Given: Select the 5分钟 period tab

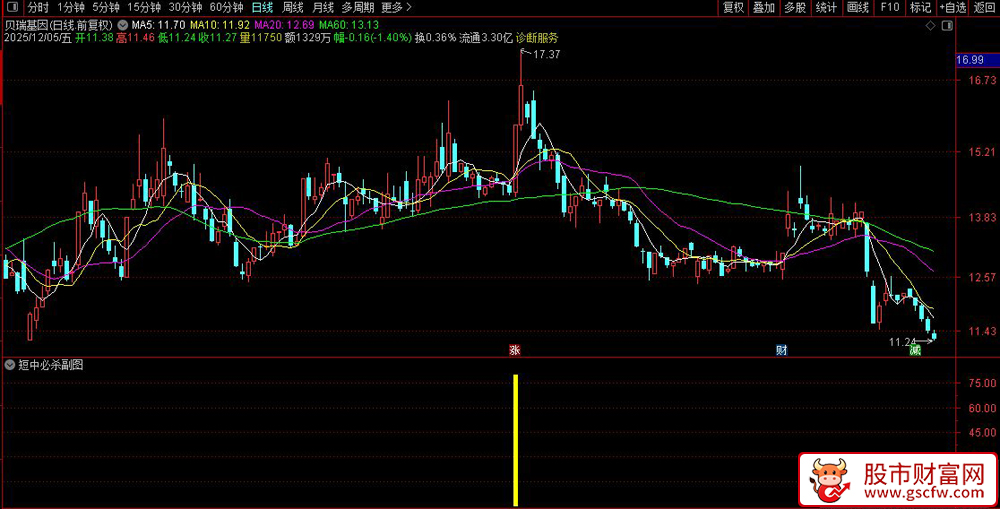Looking at the screenshot, I should (x=106, y=8).
